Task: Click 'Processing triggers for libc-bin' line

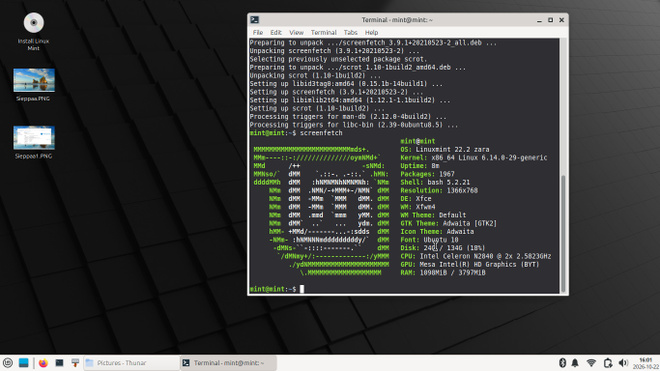Action: 354,125
